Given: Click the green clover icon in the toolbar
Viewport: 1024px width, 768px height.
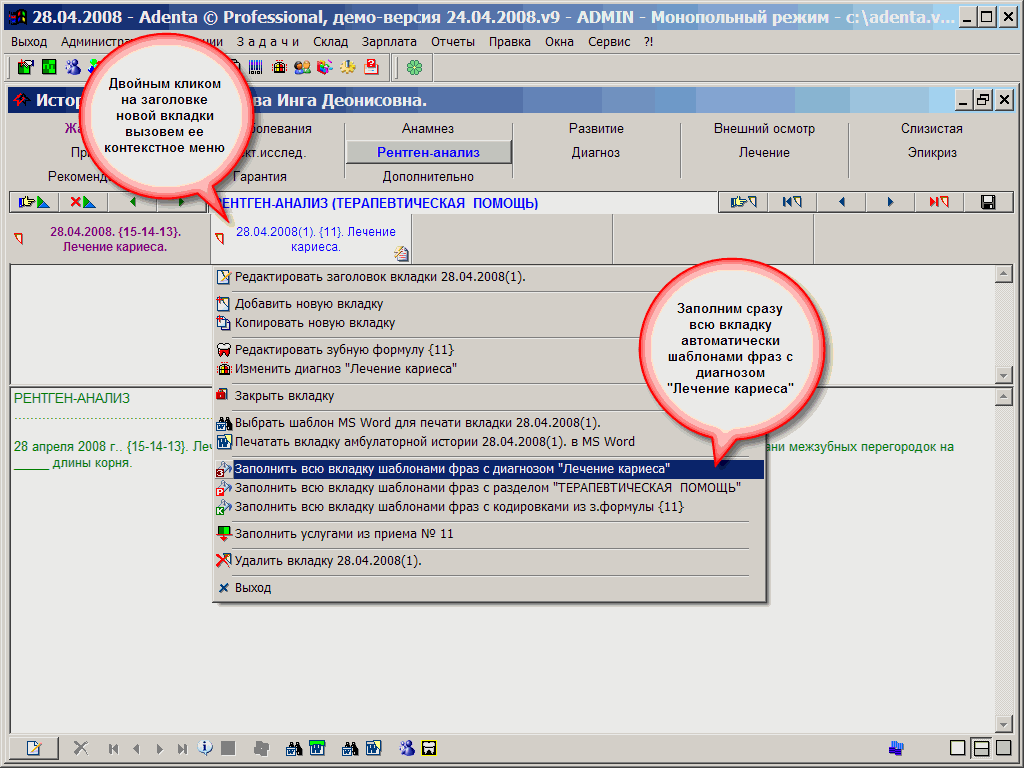Looking at the screenshot, I should [x=414, y=67].
